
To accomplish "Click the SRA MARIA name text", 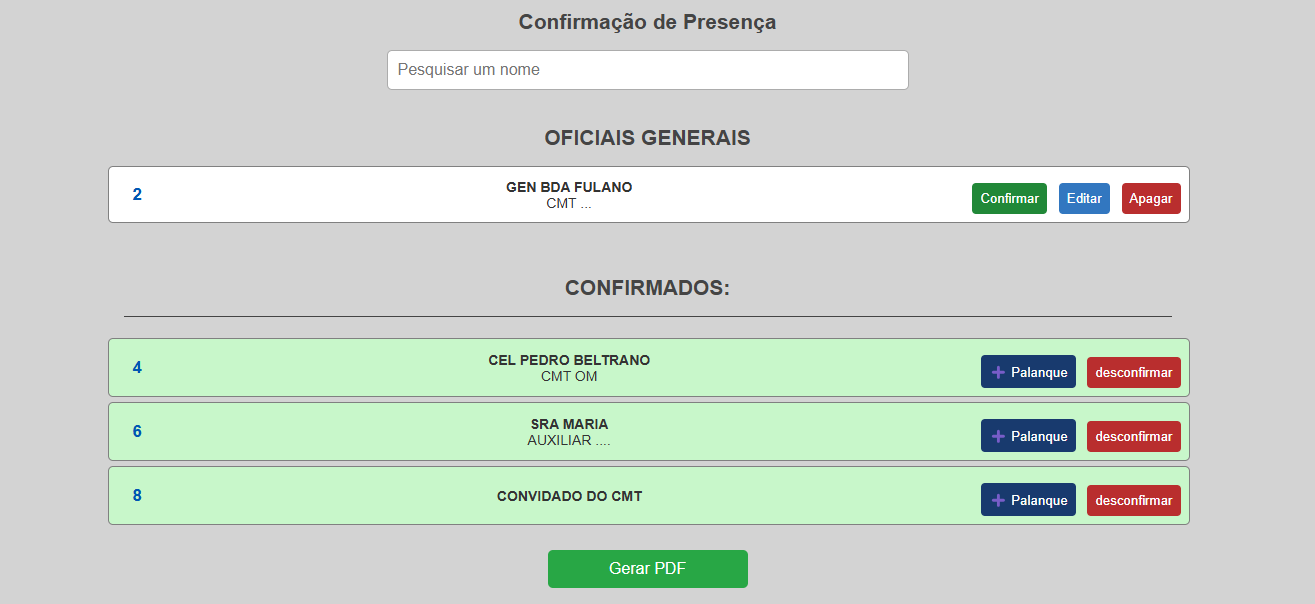I will click(x=569, y=424).
